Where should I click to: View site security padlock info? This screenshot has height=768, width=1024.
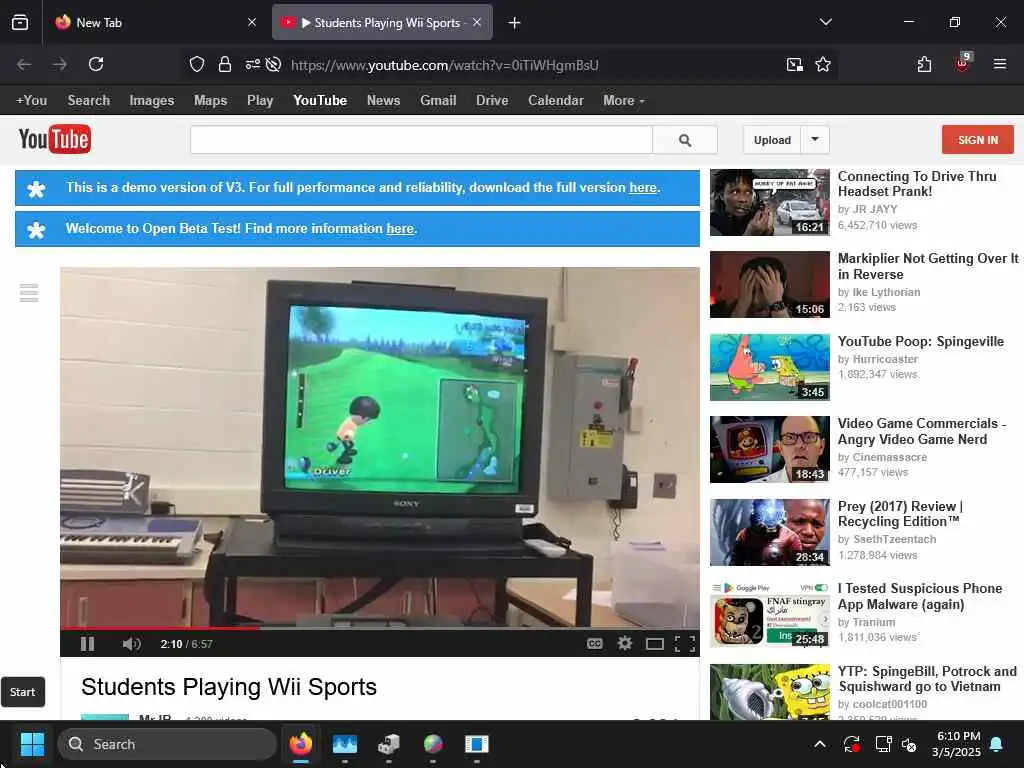pyautogui.click(x=225, y=64)
